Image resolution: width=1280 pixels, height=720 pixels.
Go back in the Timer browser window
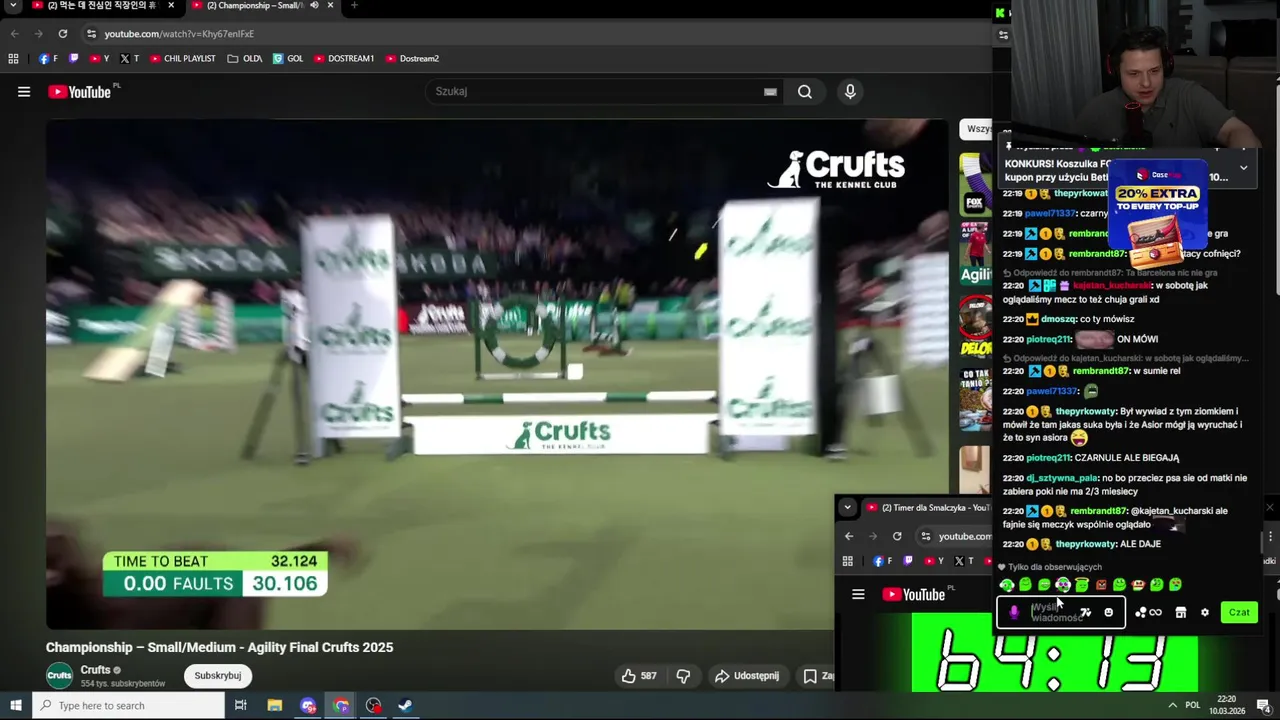849,536
